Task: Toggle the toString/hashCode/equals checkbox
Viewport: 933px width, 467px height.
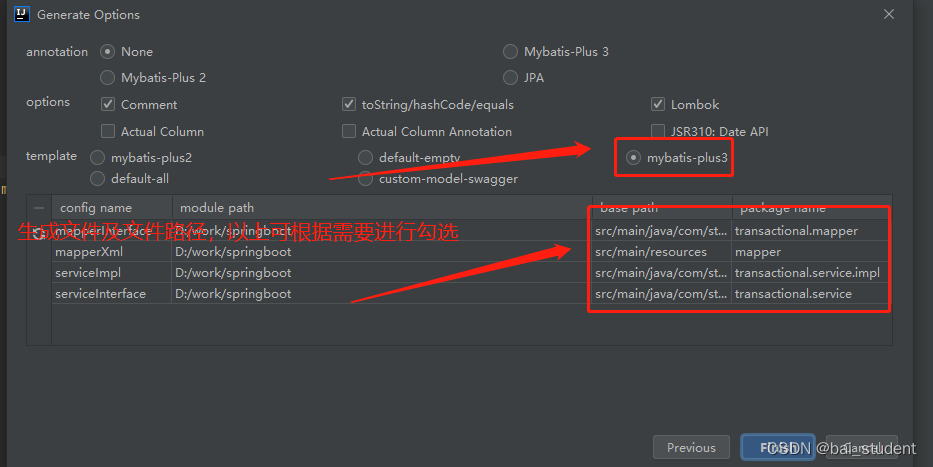Action: point(349,104)
